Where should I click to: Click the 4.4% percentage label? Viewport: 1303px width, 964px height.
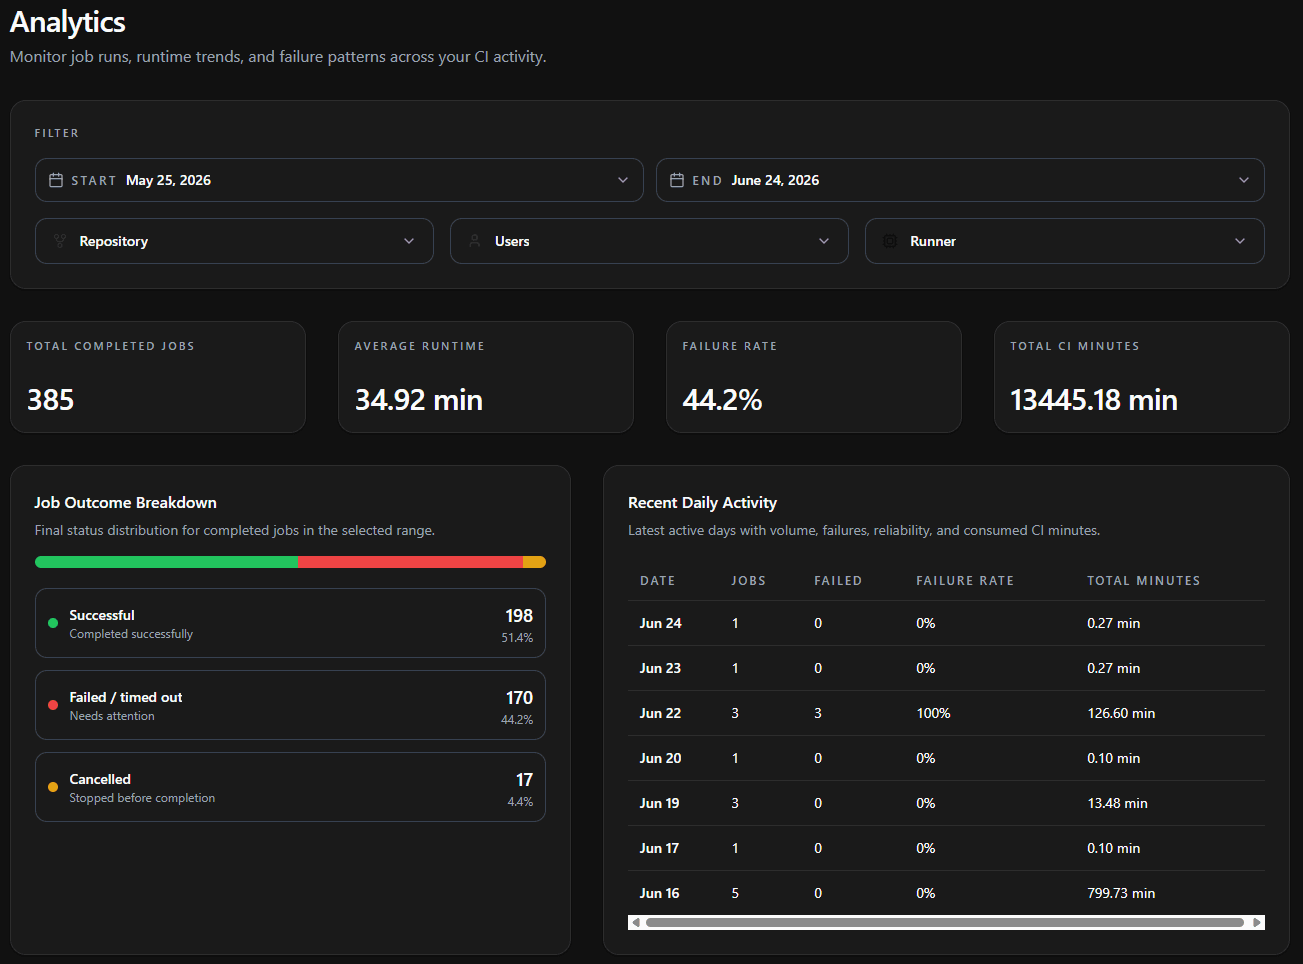[520, 802]
